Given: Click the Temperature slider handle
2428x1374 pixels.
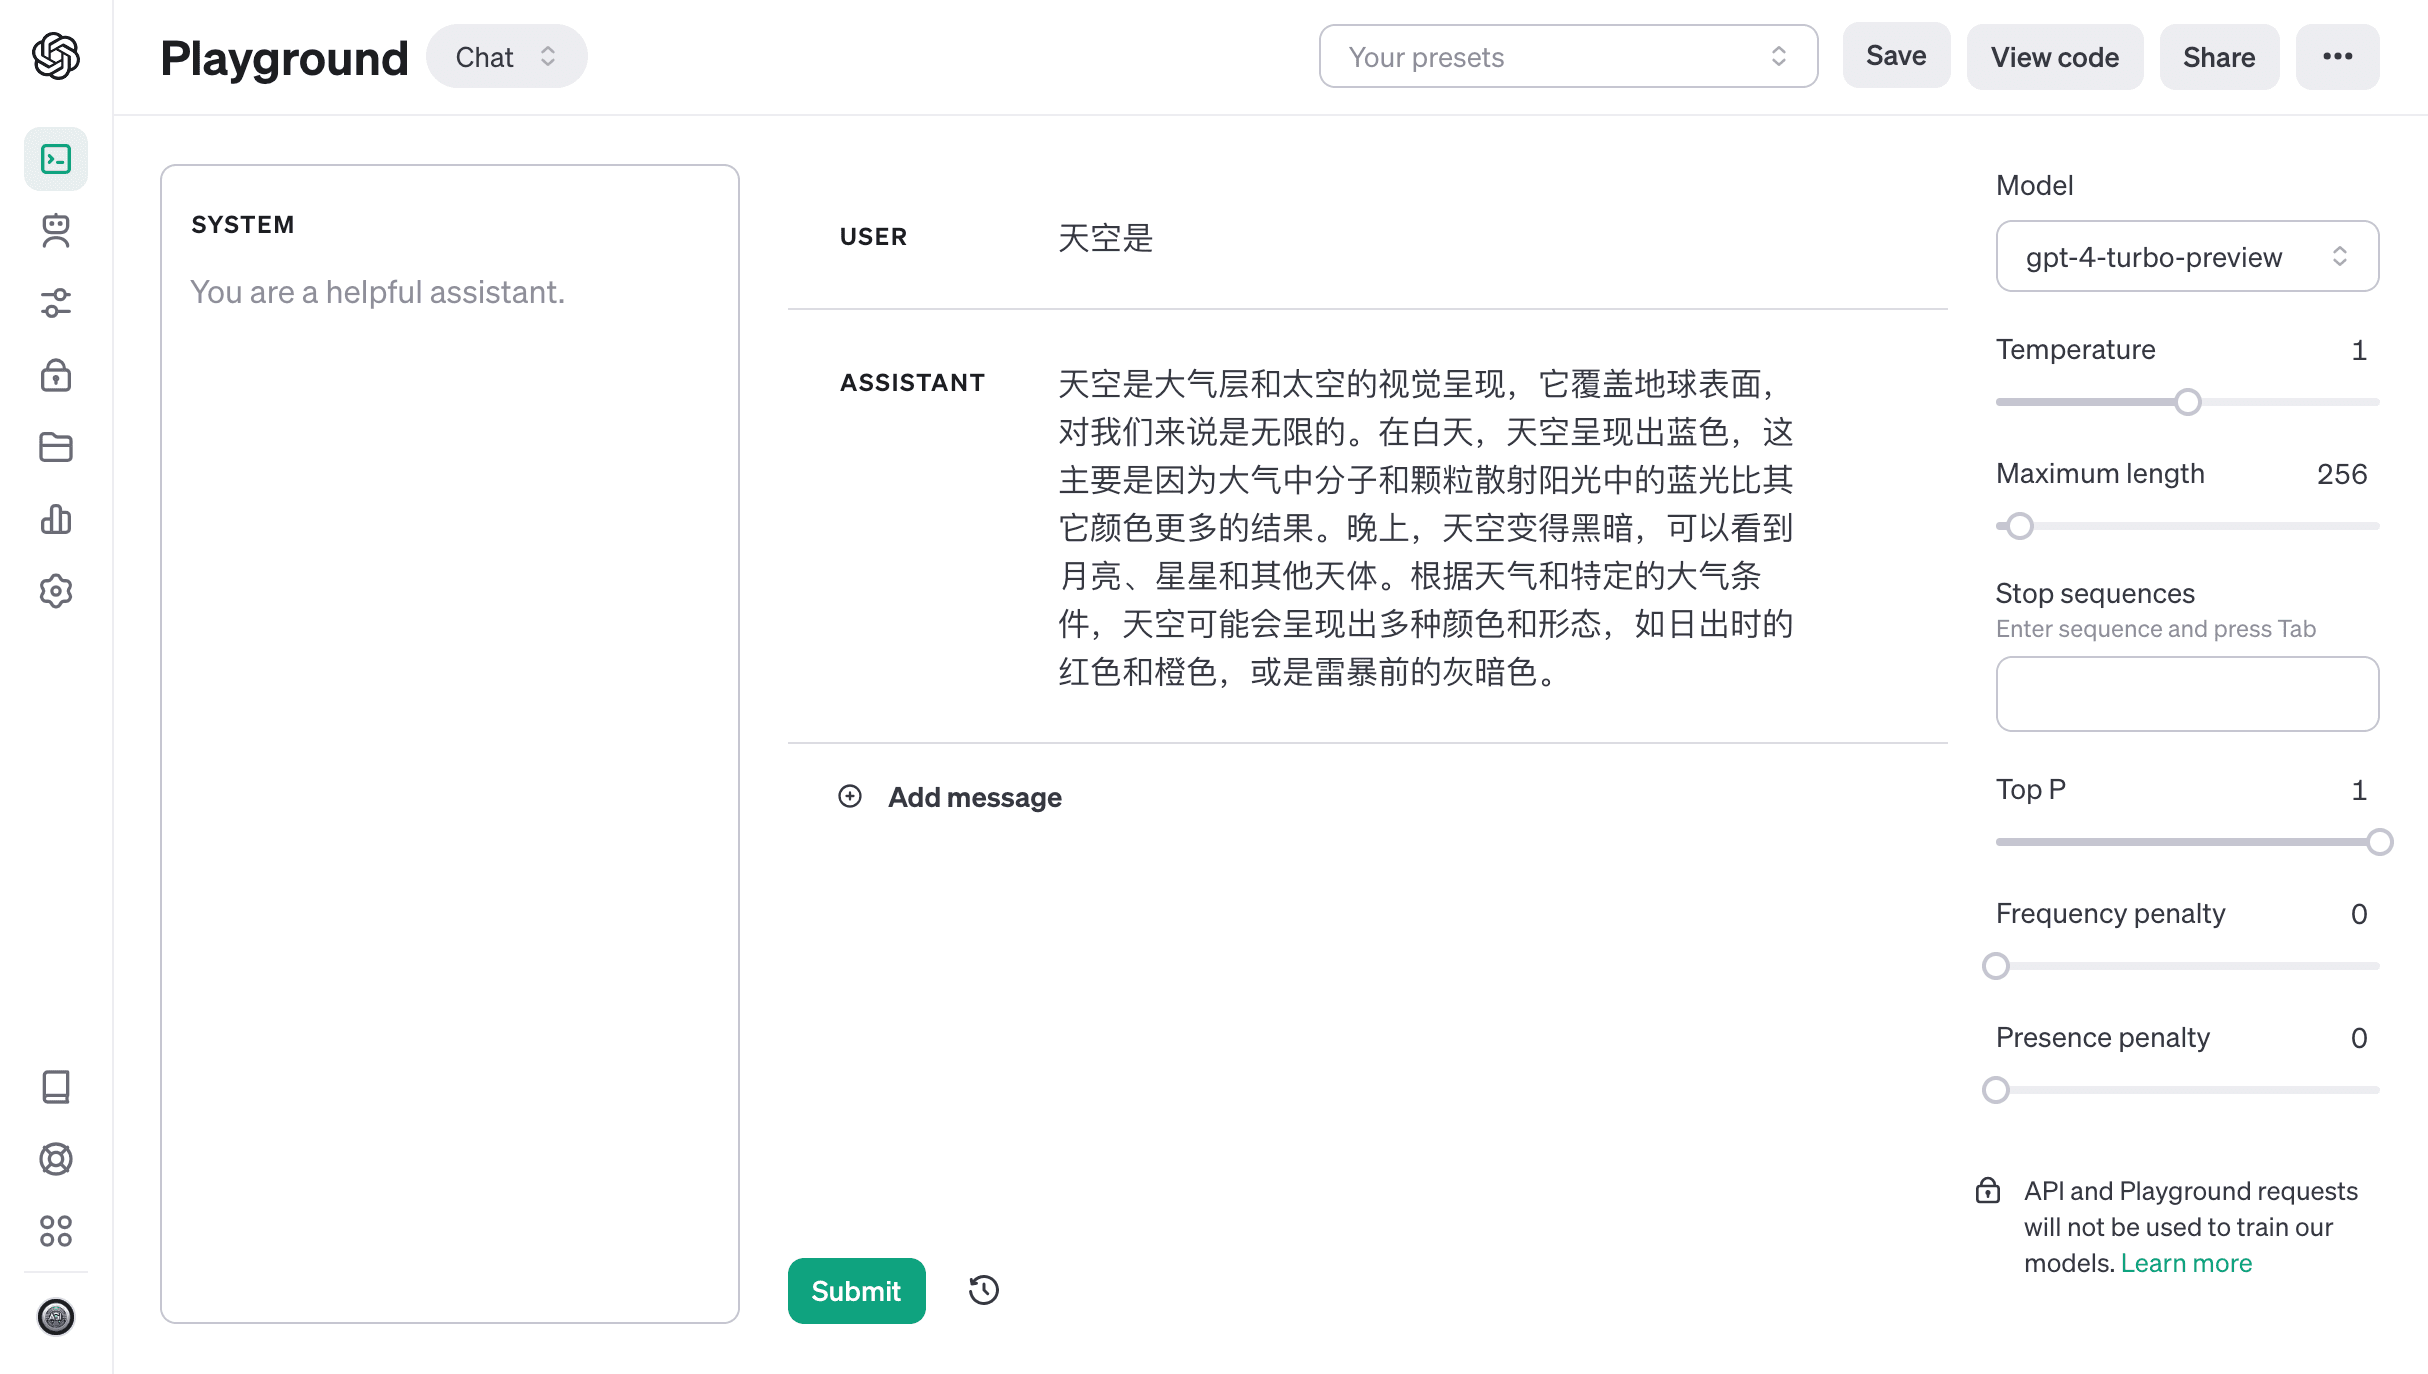Looking at the screenshot, I should (2188, 402).
